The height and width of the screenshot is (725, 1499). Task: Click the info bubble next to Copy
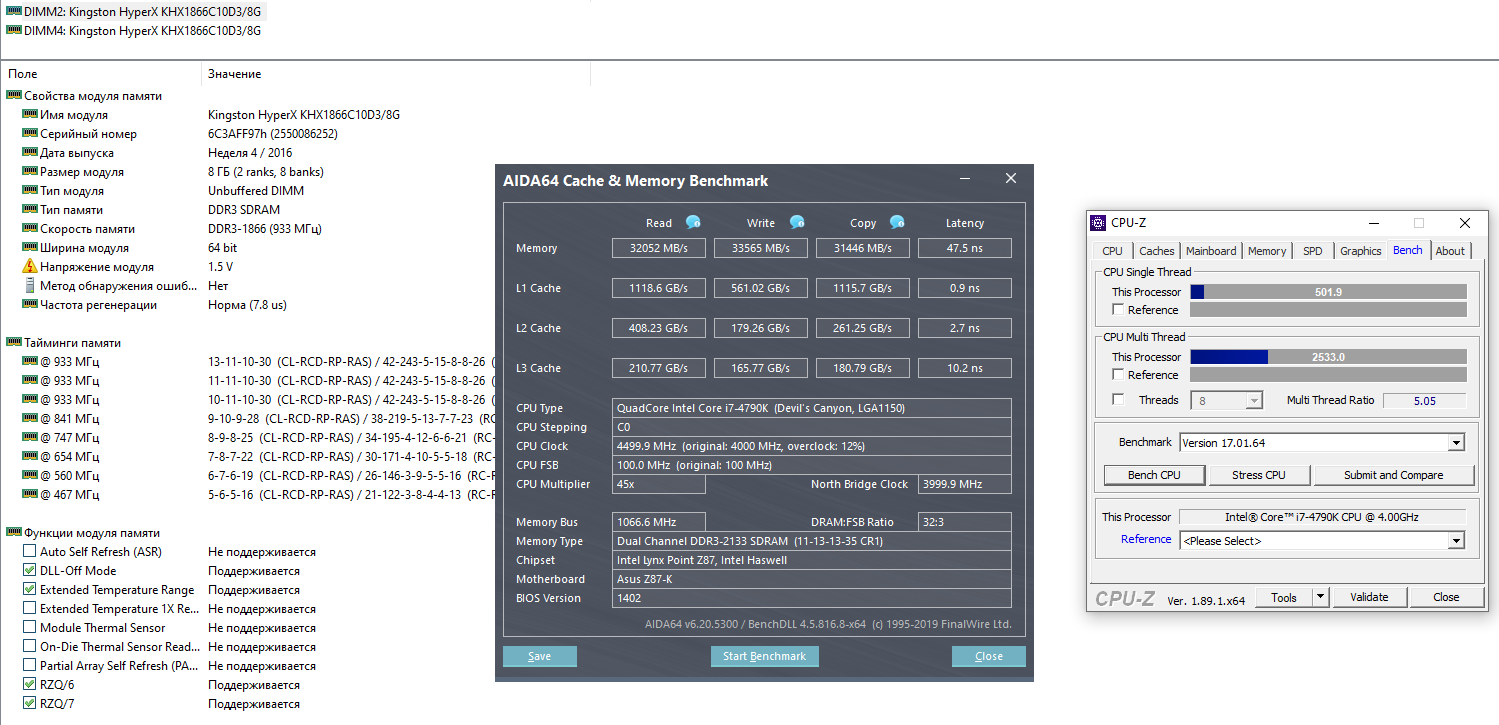pyautogui.click(x=897, y=222)
